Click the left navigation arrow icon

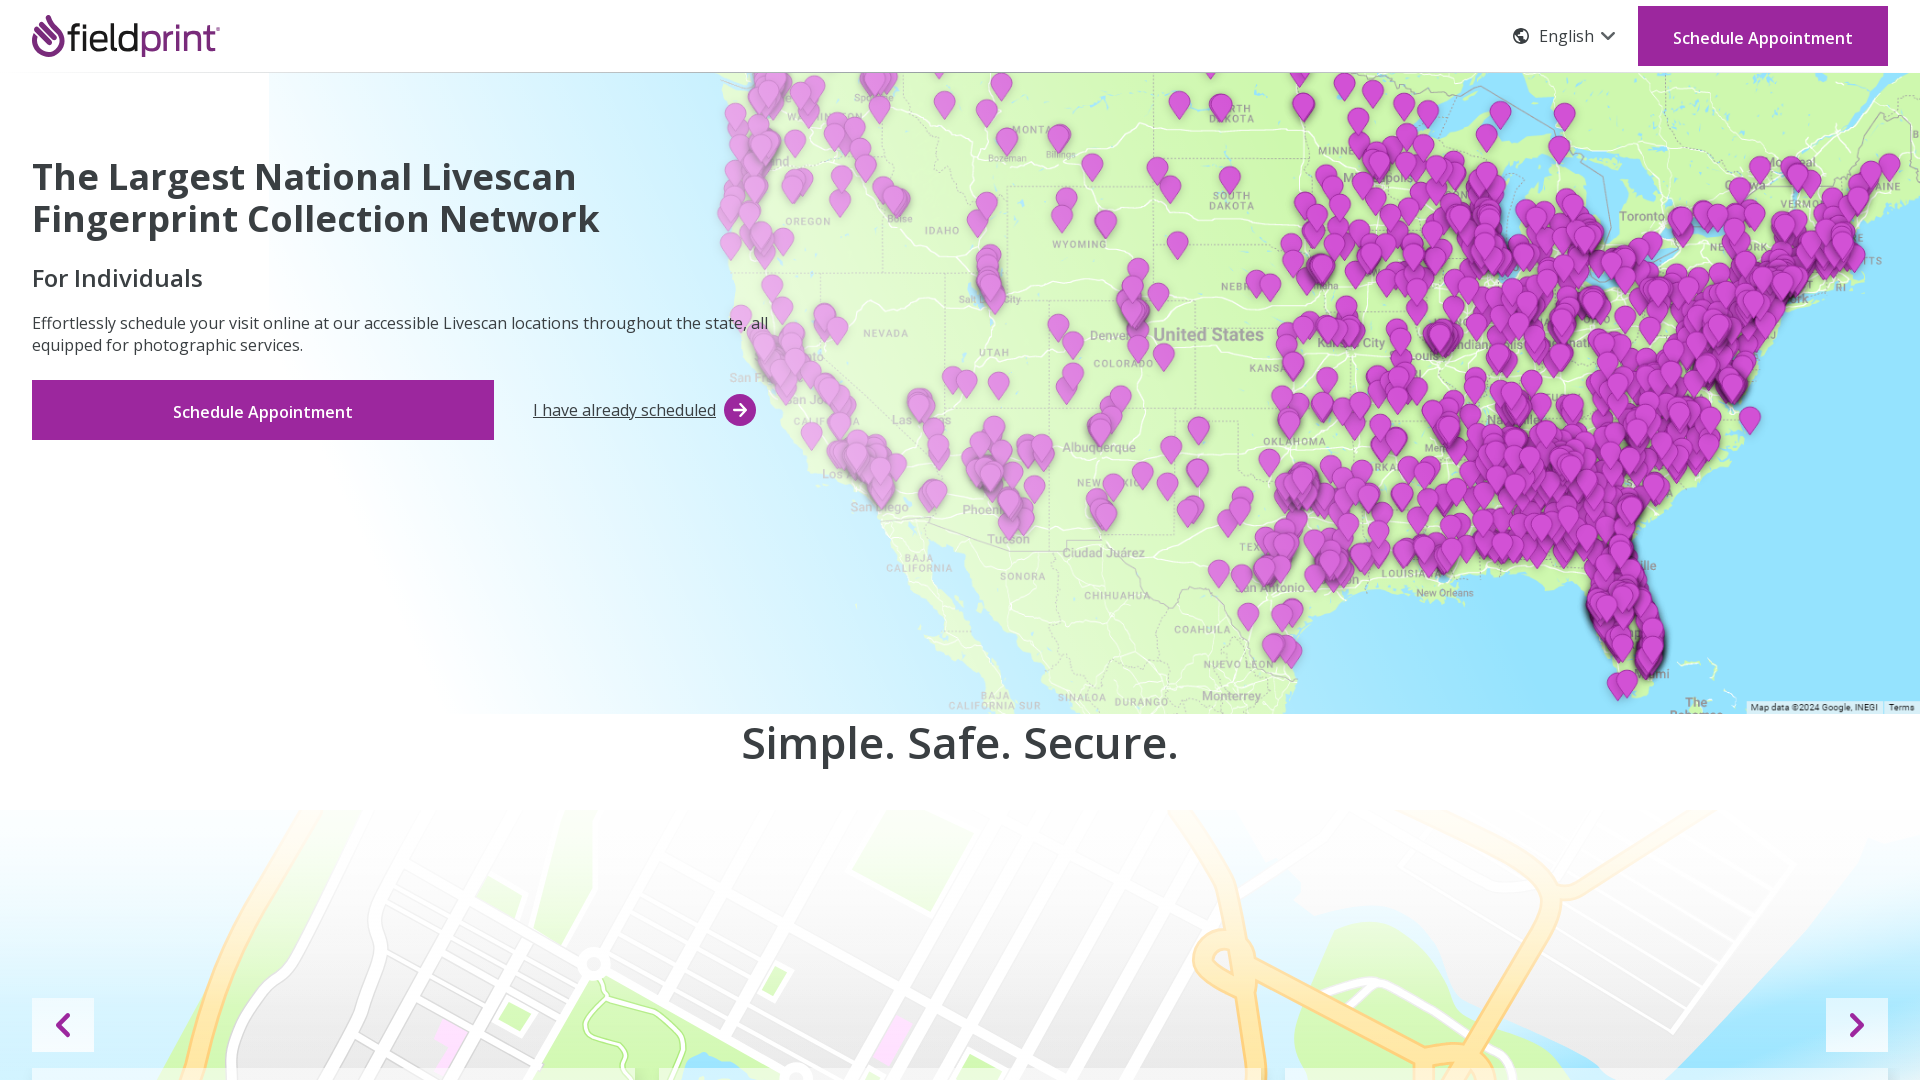62,1025
